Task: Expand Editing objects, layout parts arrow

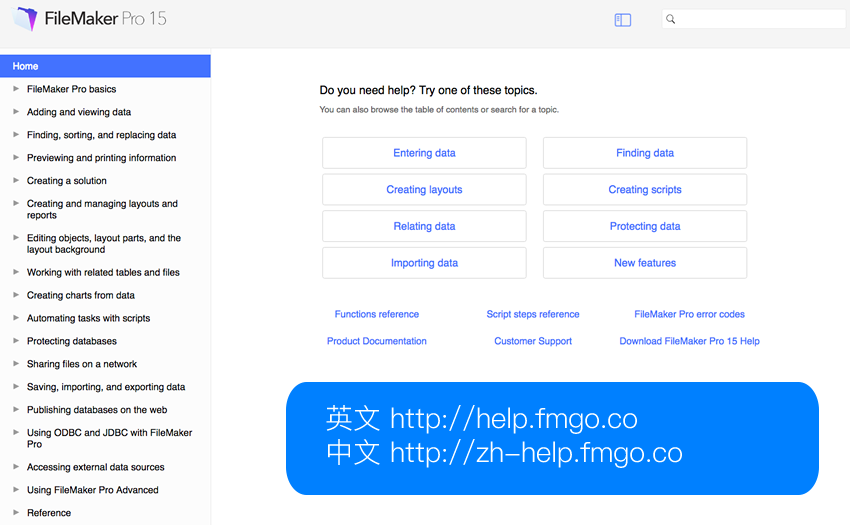Action: (x=16, y=237)
